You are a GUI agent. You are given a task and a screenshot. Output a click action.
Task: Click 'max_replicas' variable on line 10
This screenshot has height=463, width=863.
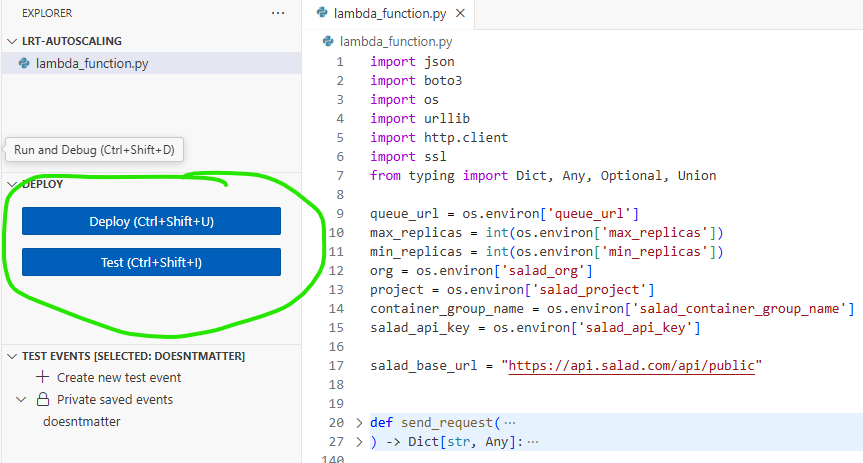[x=416, y=233]
